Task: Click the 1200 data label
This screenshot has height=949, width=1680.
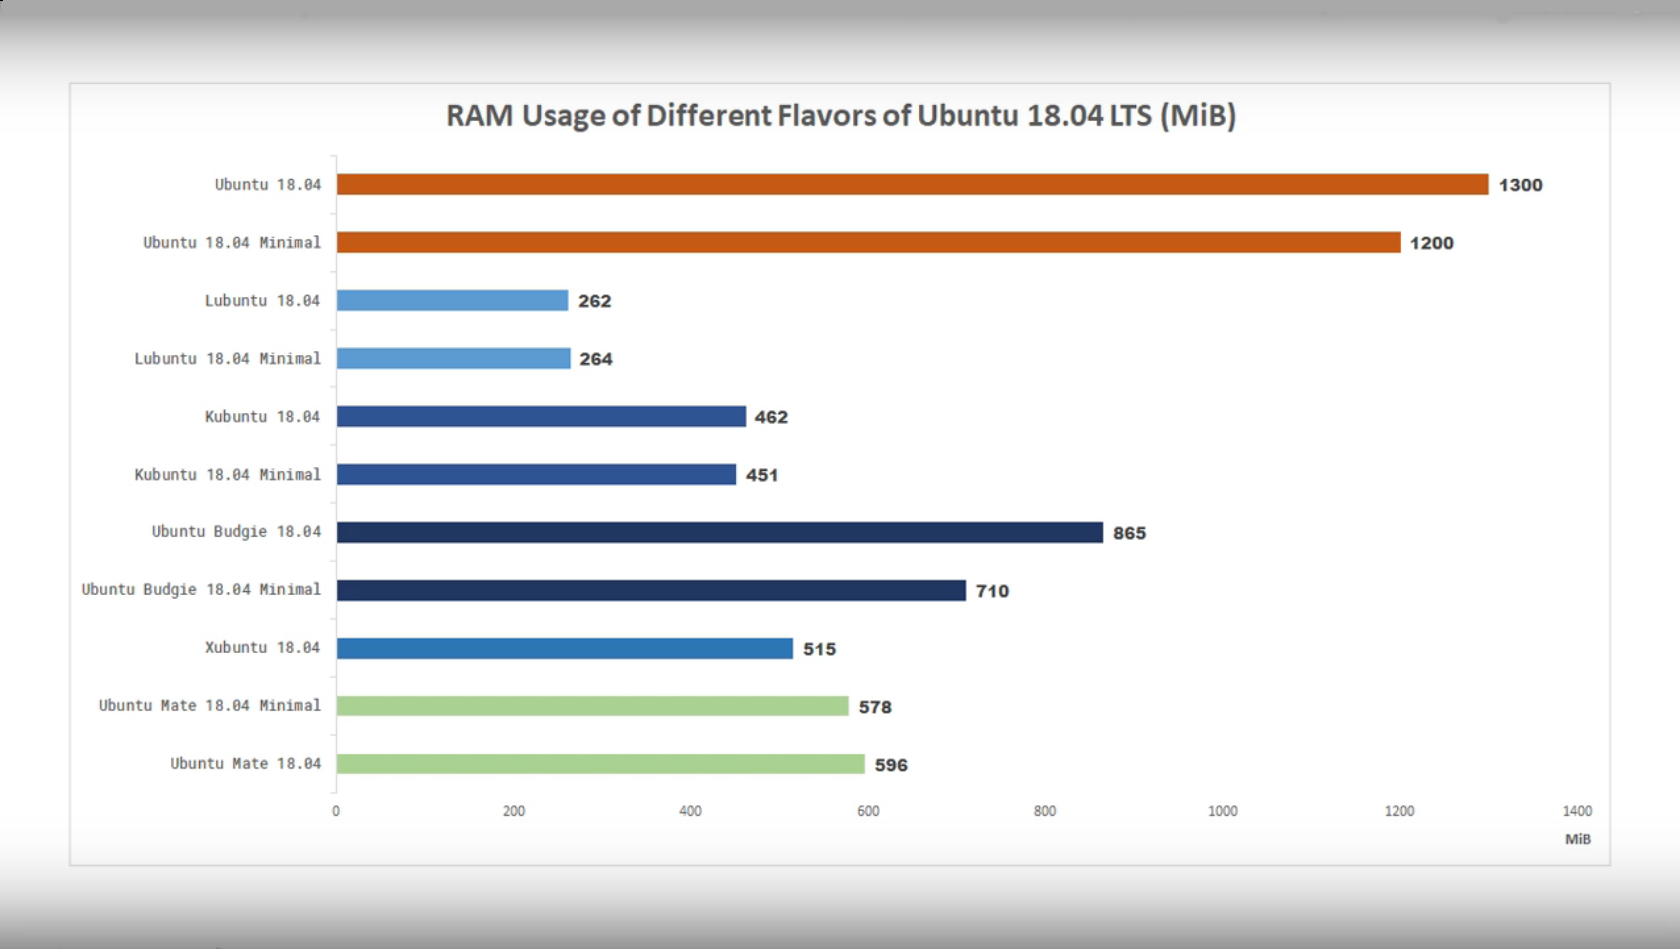Action: (x=1431, y=243)
